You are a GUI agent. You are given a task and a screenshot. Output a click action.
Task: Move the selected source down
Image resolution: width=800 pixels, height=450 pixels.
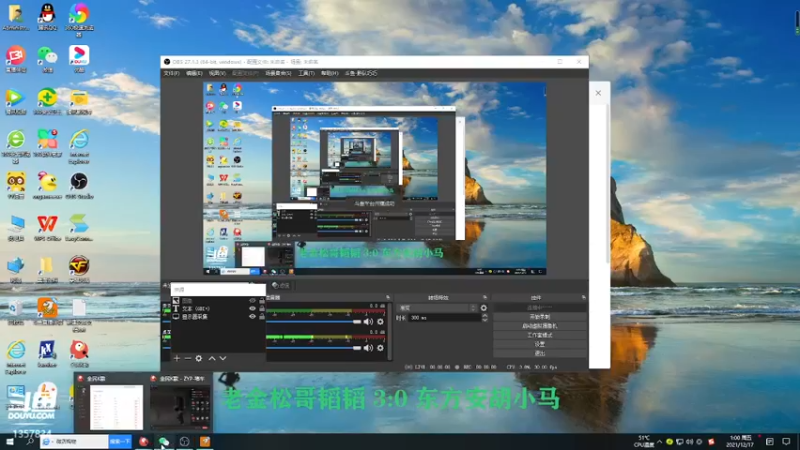pos(223,359)
